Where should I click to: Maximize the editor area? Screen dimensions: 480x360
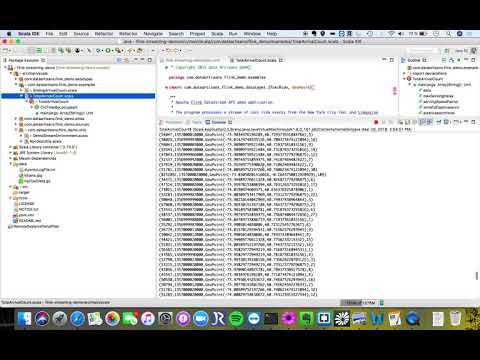(392, 60)
